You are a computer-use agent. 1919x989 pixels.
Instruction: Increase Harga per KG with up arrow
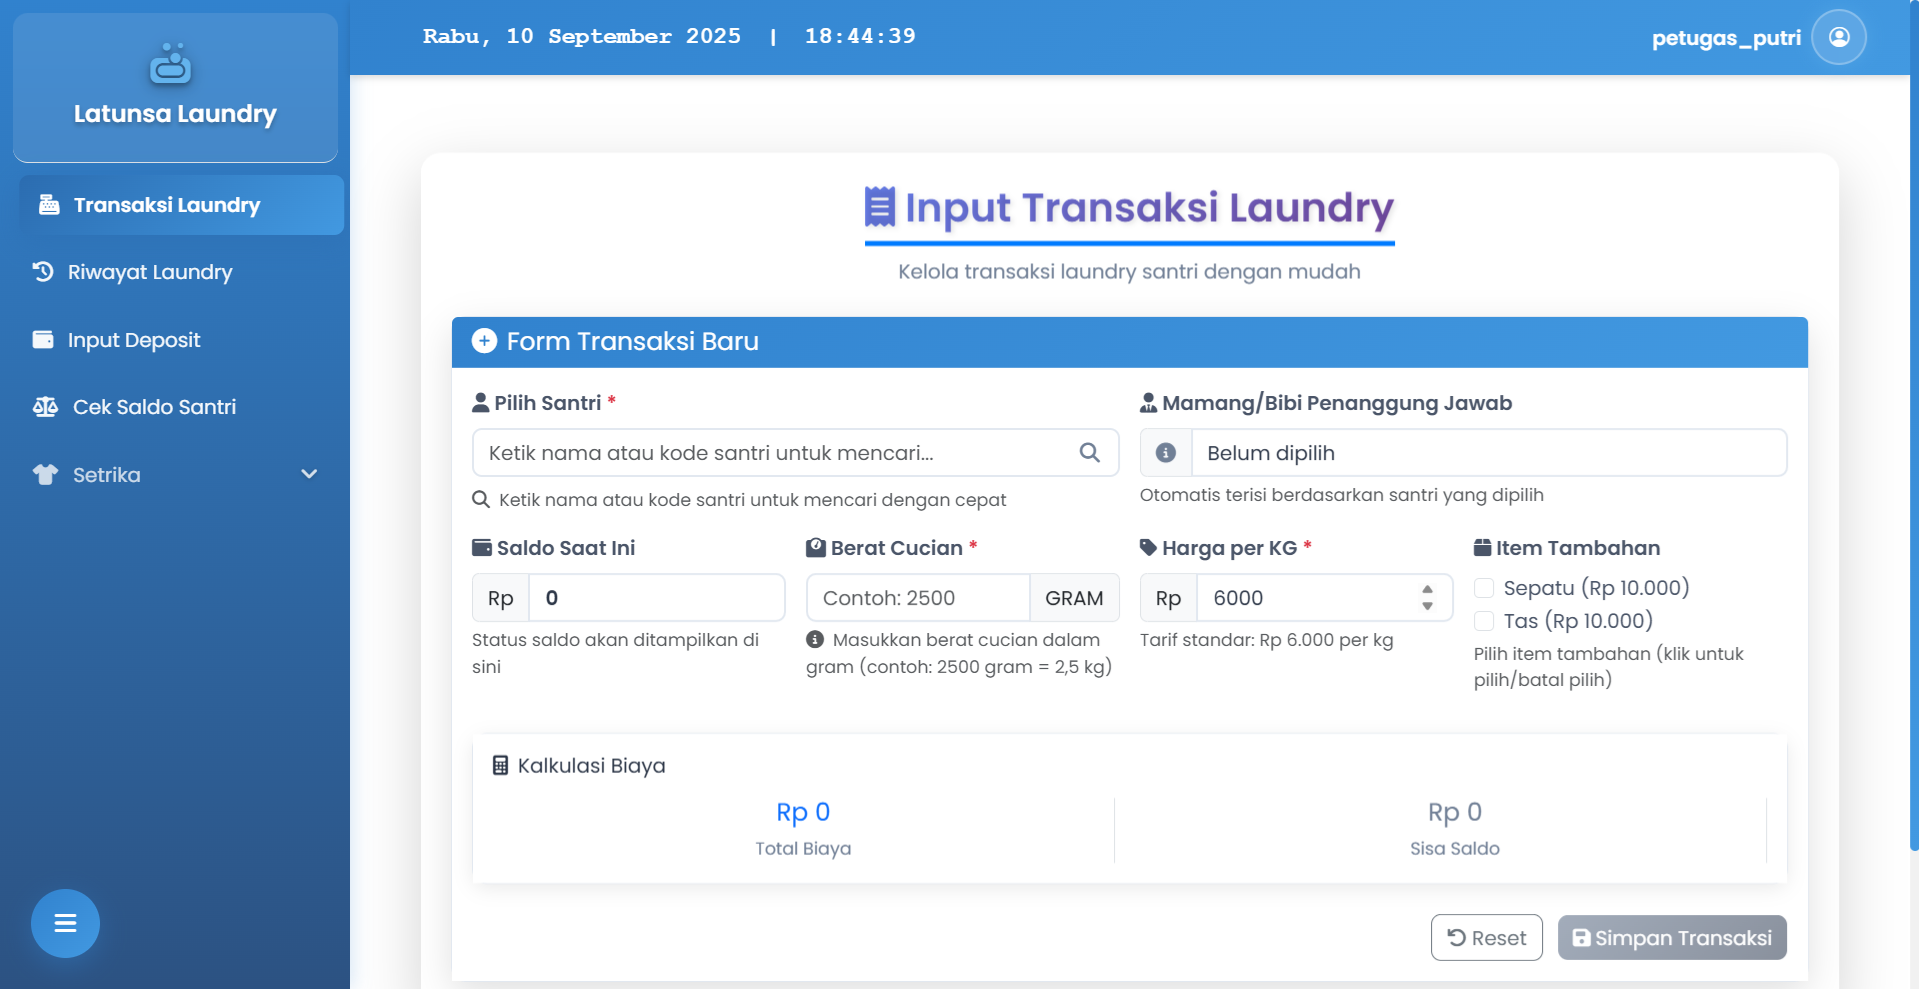pyautogui.click(x=1427, y=590)
